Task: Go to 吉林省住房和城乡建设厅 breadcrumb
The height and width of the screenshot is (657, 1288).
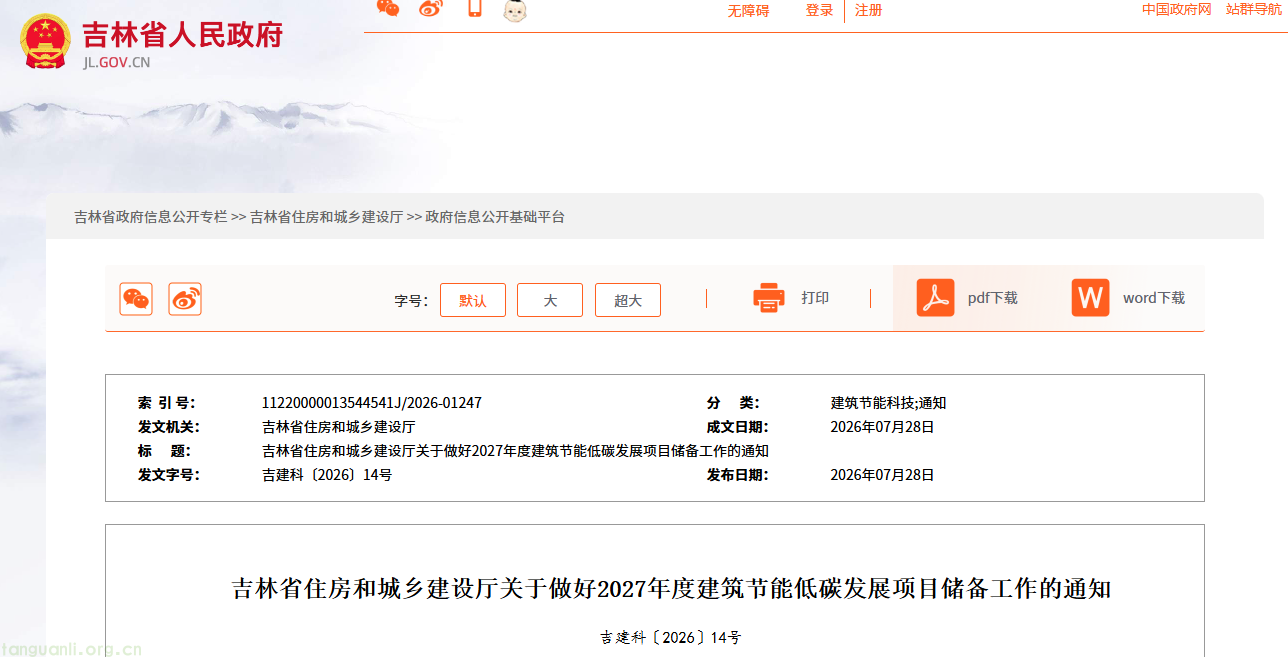Action: click(326, 217)
